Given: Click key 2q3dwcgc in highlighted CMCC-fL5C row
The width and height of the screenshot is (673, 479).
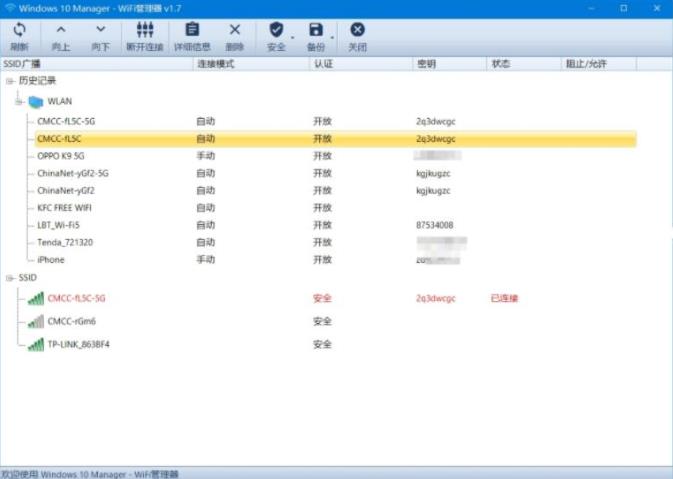Looking at the screenshot, I should (x=435, y=139).
